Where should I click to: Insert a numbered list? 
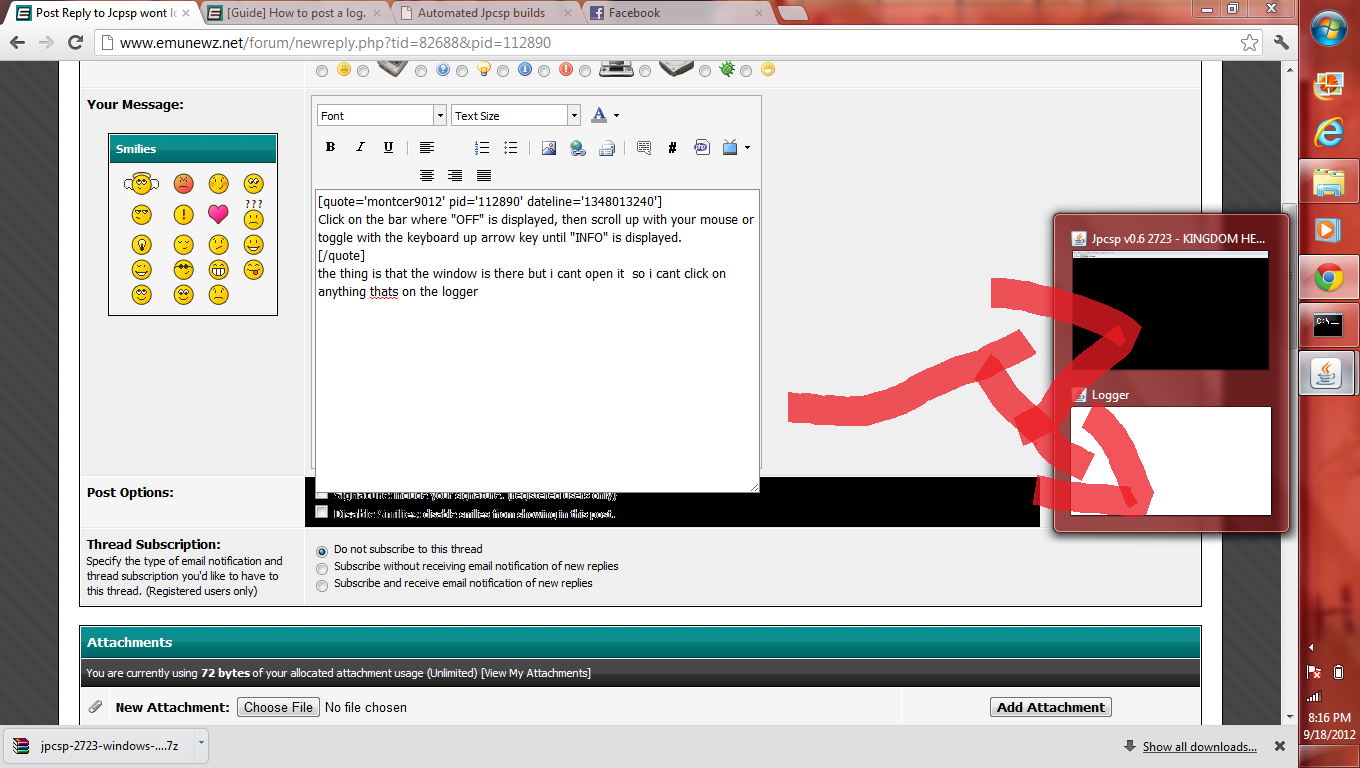(482, 147)
